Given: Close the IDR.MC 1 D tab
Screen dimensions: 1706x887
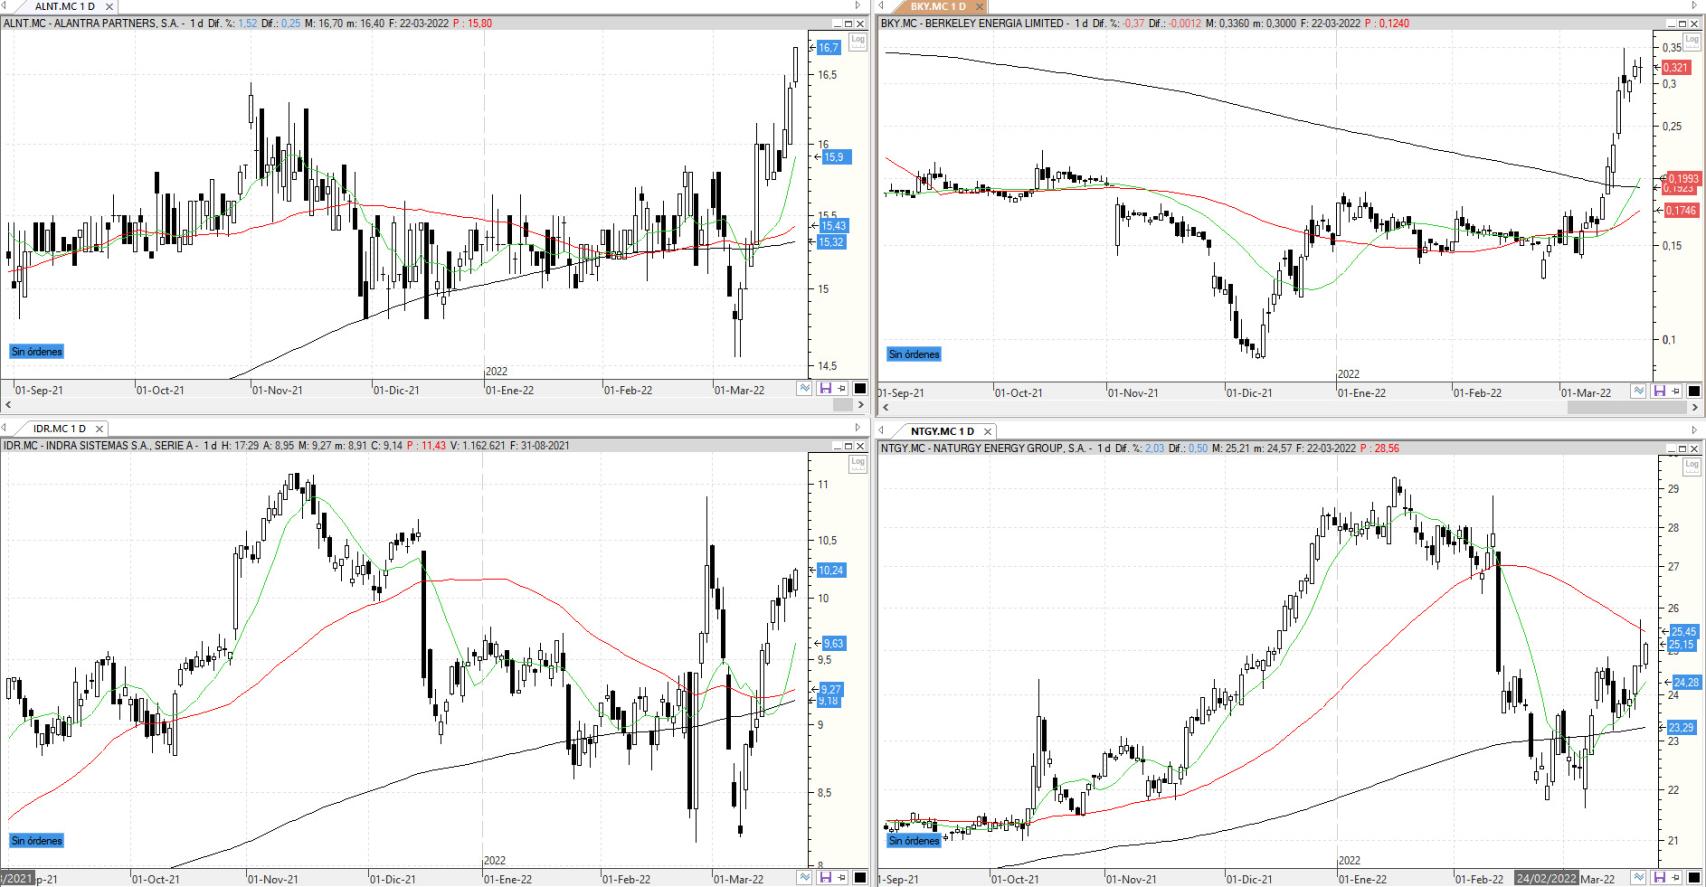Looking at the screenshot, I should coord(99,429).
